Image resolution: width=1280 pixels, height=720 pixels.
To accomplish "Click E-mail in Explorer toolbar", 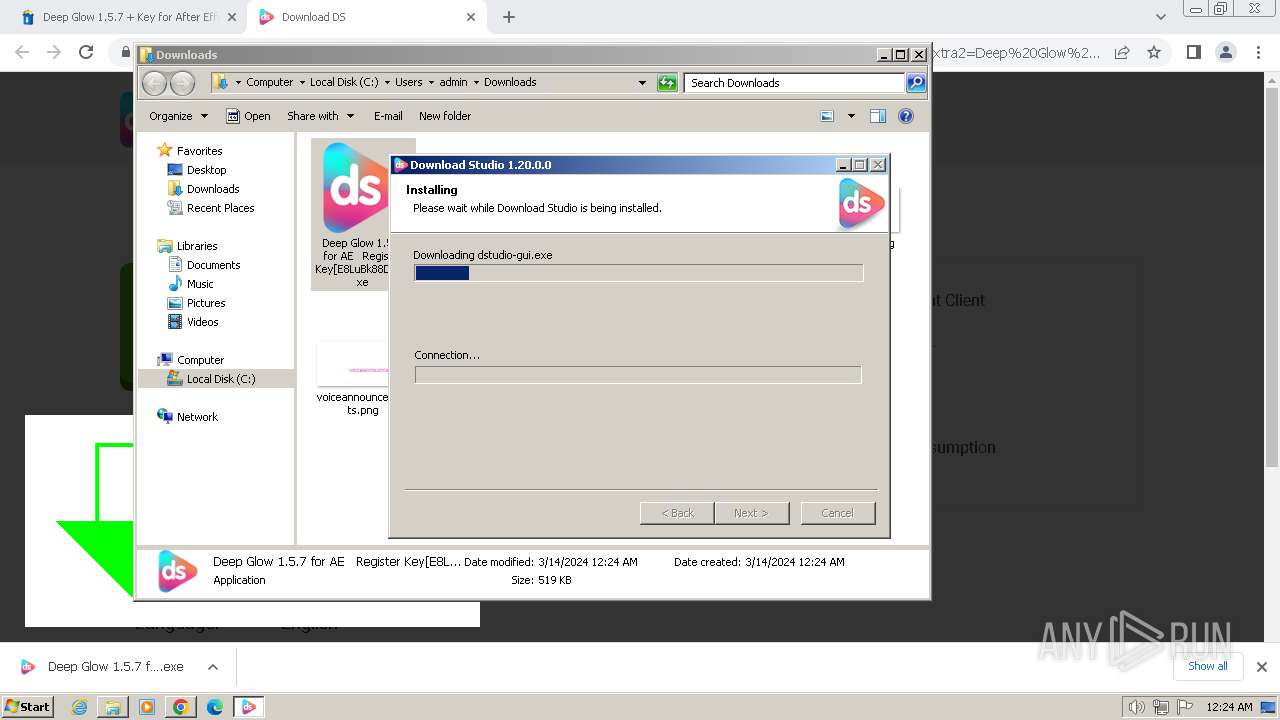I will (x=388, y=116).
